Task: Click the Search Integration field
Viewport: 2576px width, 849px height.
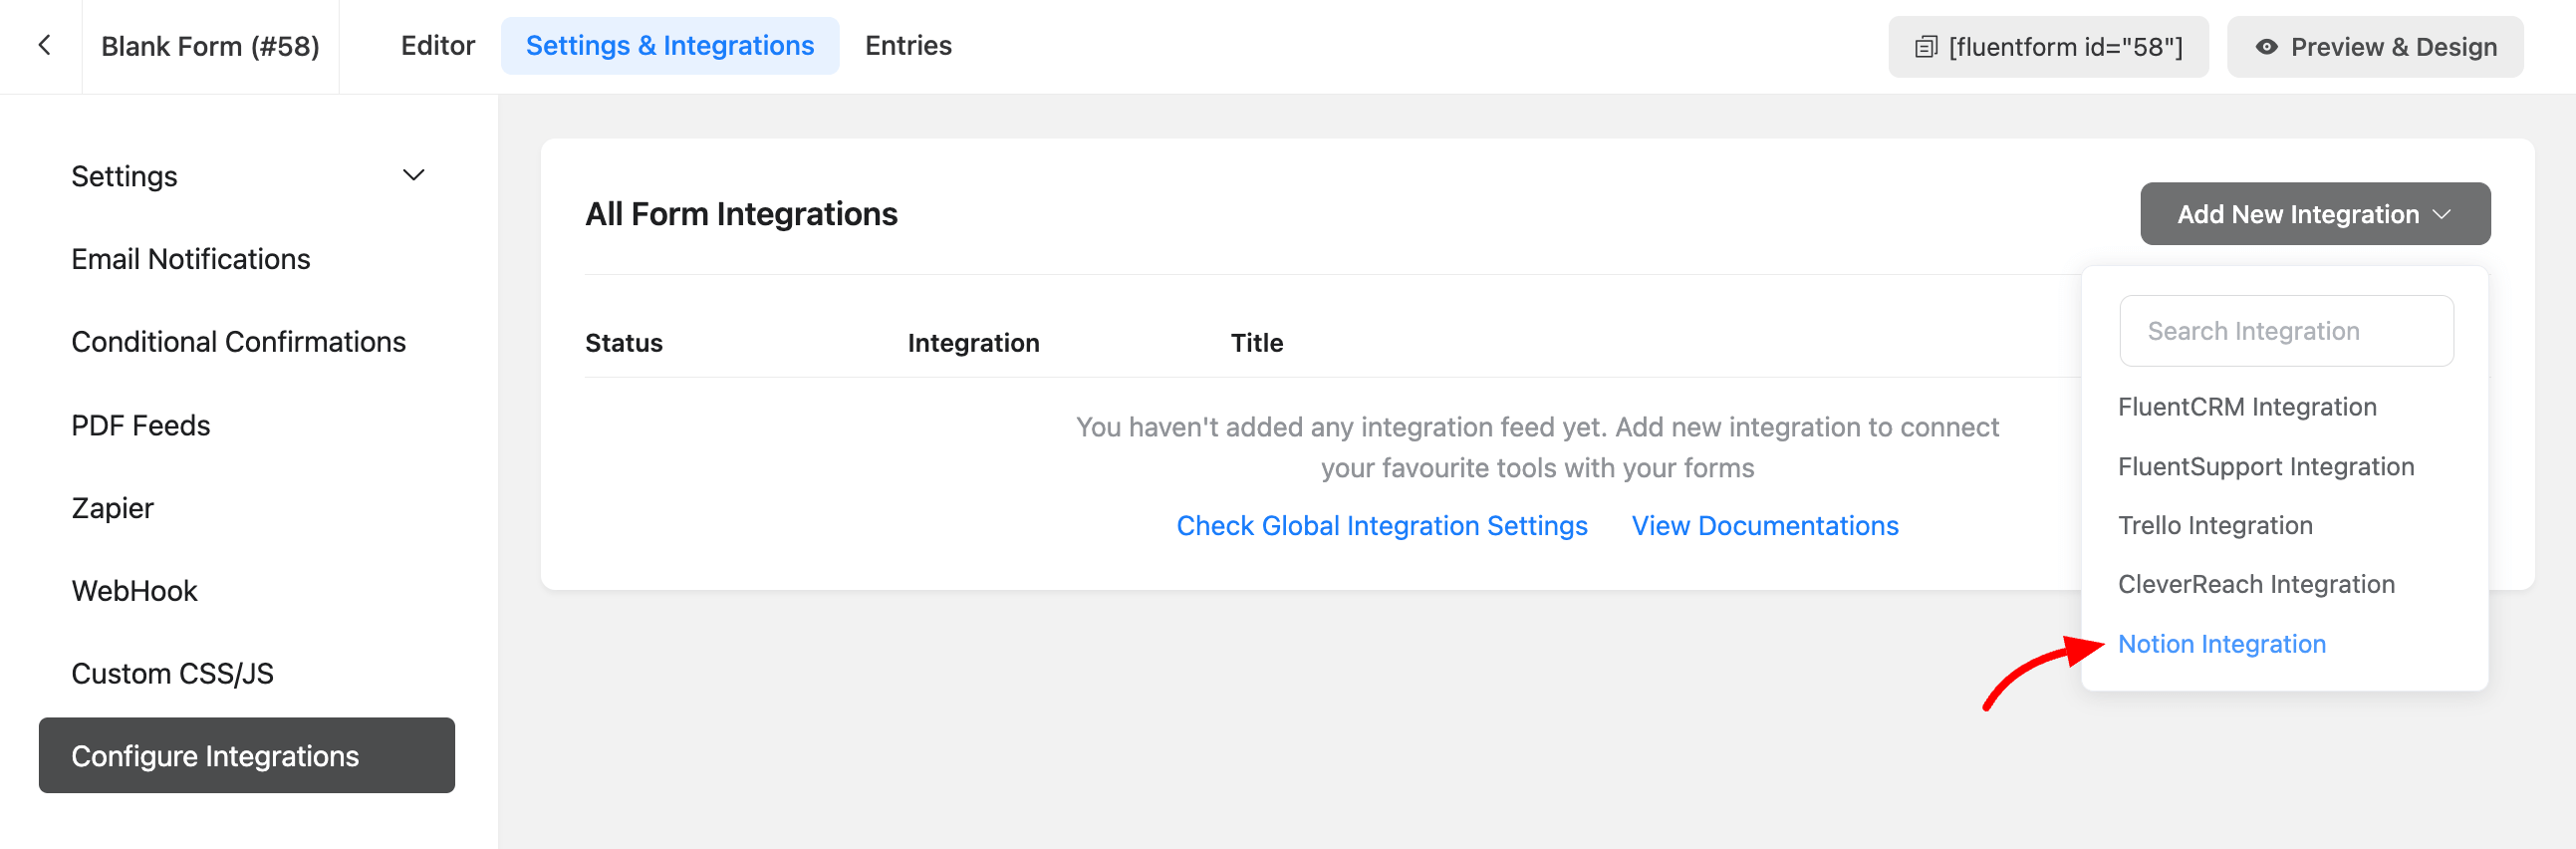Action: [x=2285, y=331]
